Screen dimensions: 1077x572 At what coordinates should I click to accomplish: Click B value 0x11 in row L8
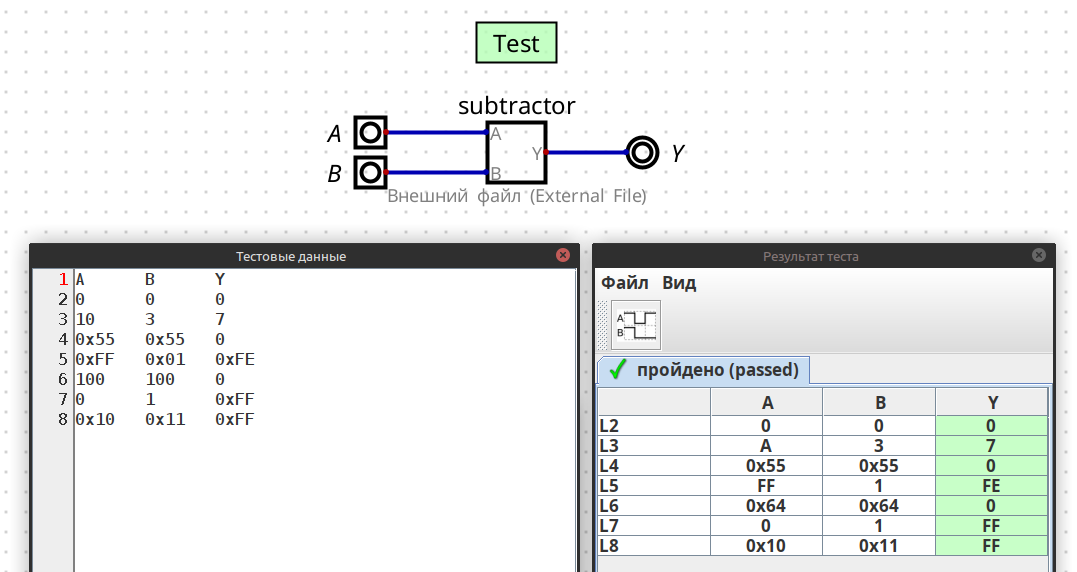(x=879, y=545)
